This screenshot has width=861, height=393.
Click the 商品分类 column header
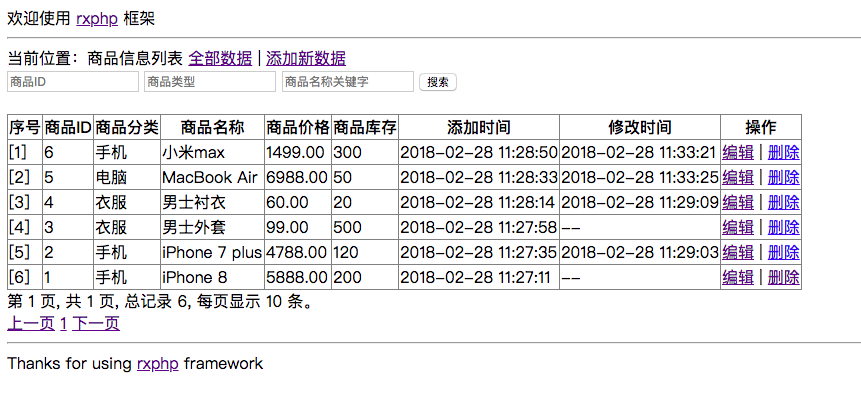click(127, 127)
